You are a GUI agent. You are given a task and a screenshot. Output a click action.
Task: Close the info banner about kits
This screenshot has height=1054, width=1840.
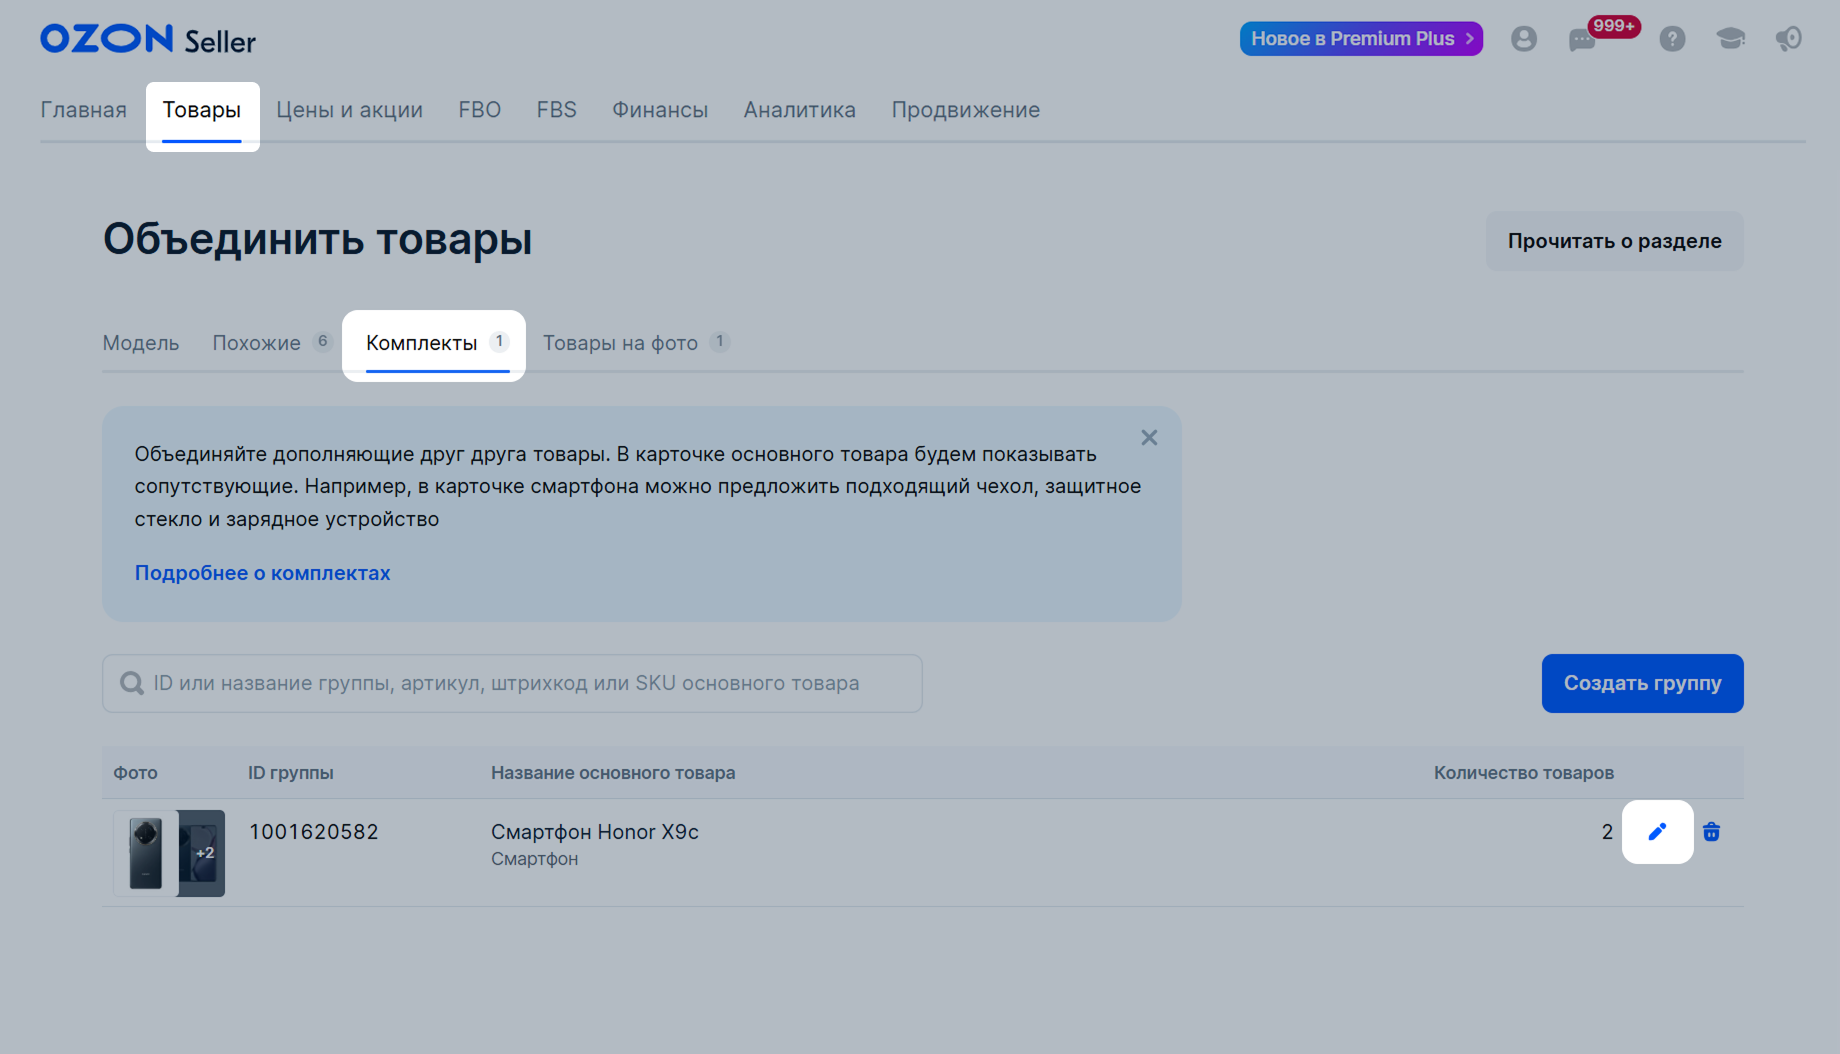1149,438
